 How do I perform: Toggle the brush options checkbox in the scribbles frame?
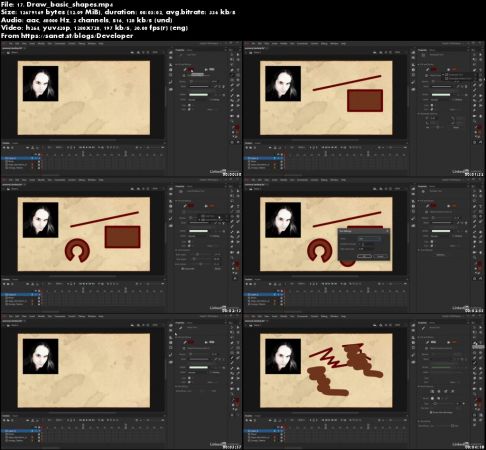click(431, 412)
